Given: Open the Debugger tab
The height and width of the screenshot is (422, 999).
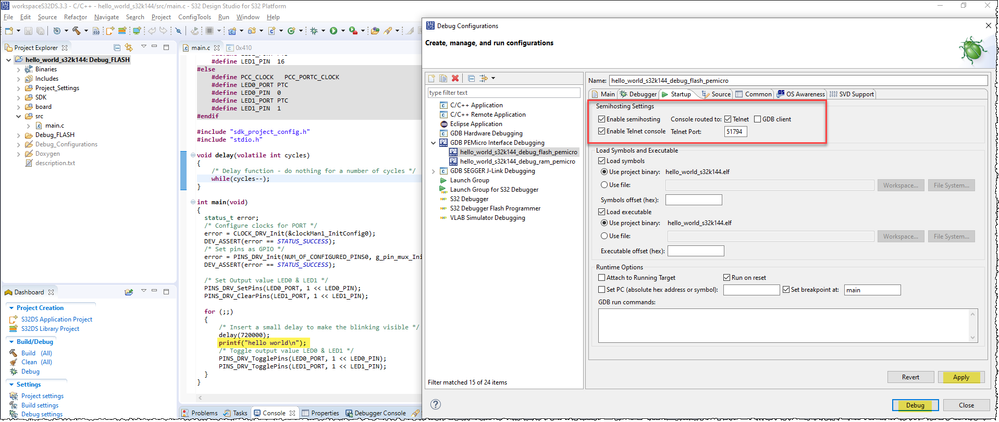Looking at the screenshot, I should 638,94.
